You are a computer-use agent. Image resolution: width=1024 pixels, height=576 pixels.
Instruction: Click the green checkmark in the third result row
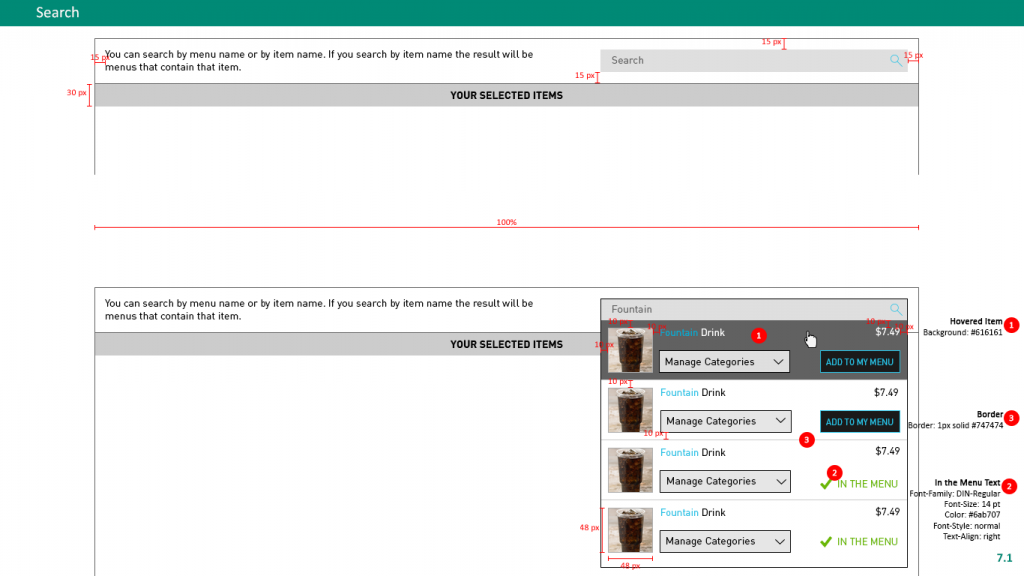pyautogui.click(x=826, y=484)
